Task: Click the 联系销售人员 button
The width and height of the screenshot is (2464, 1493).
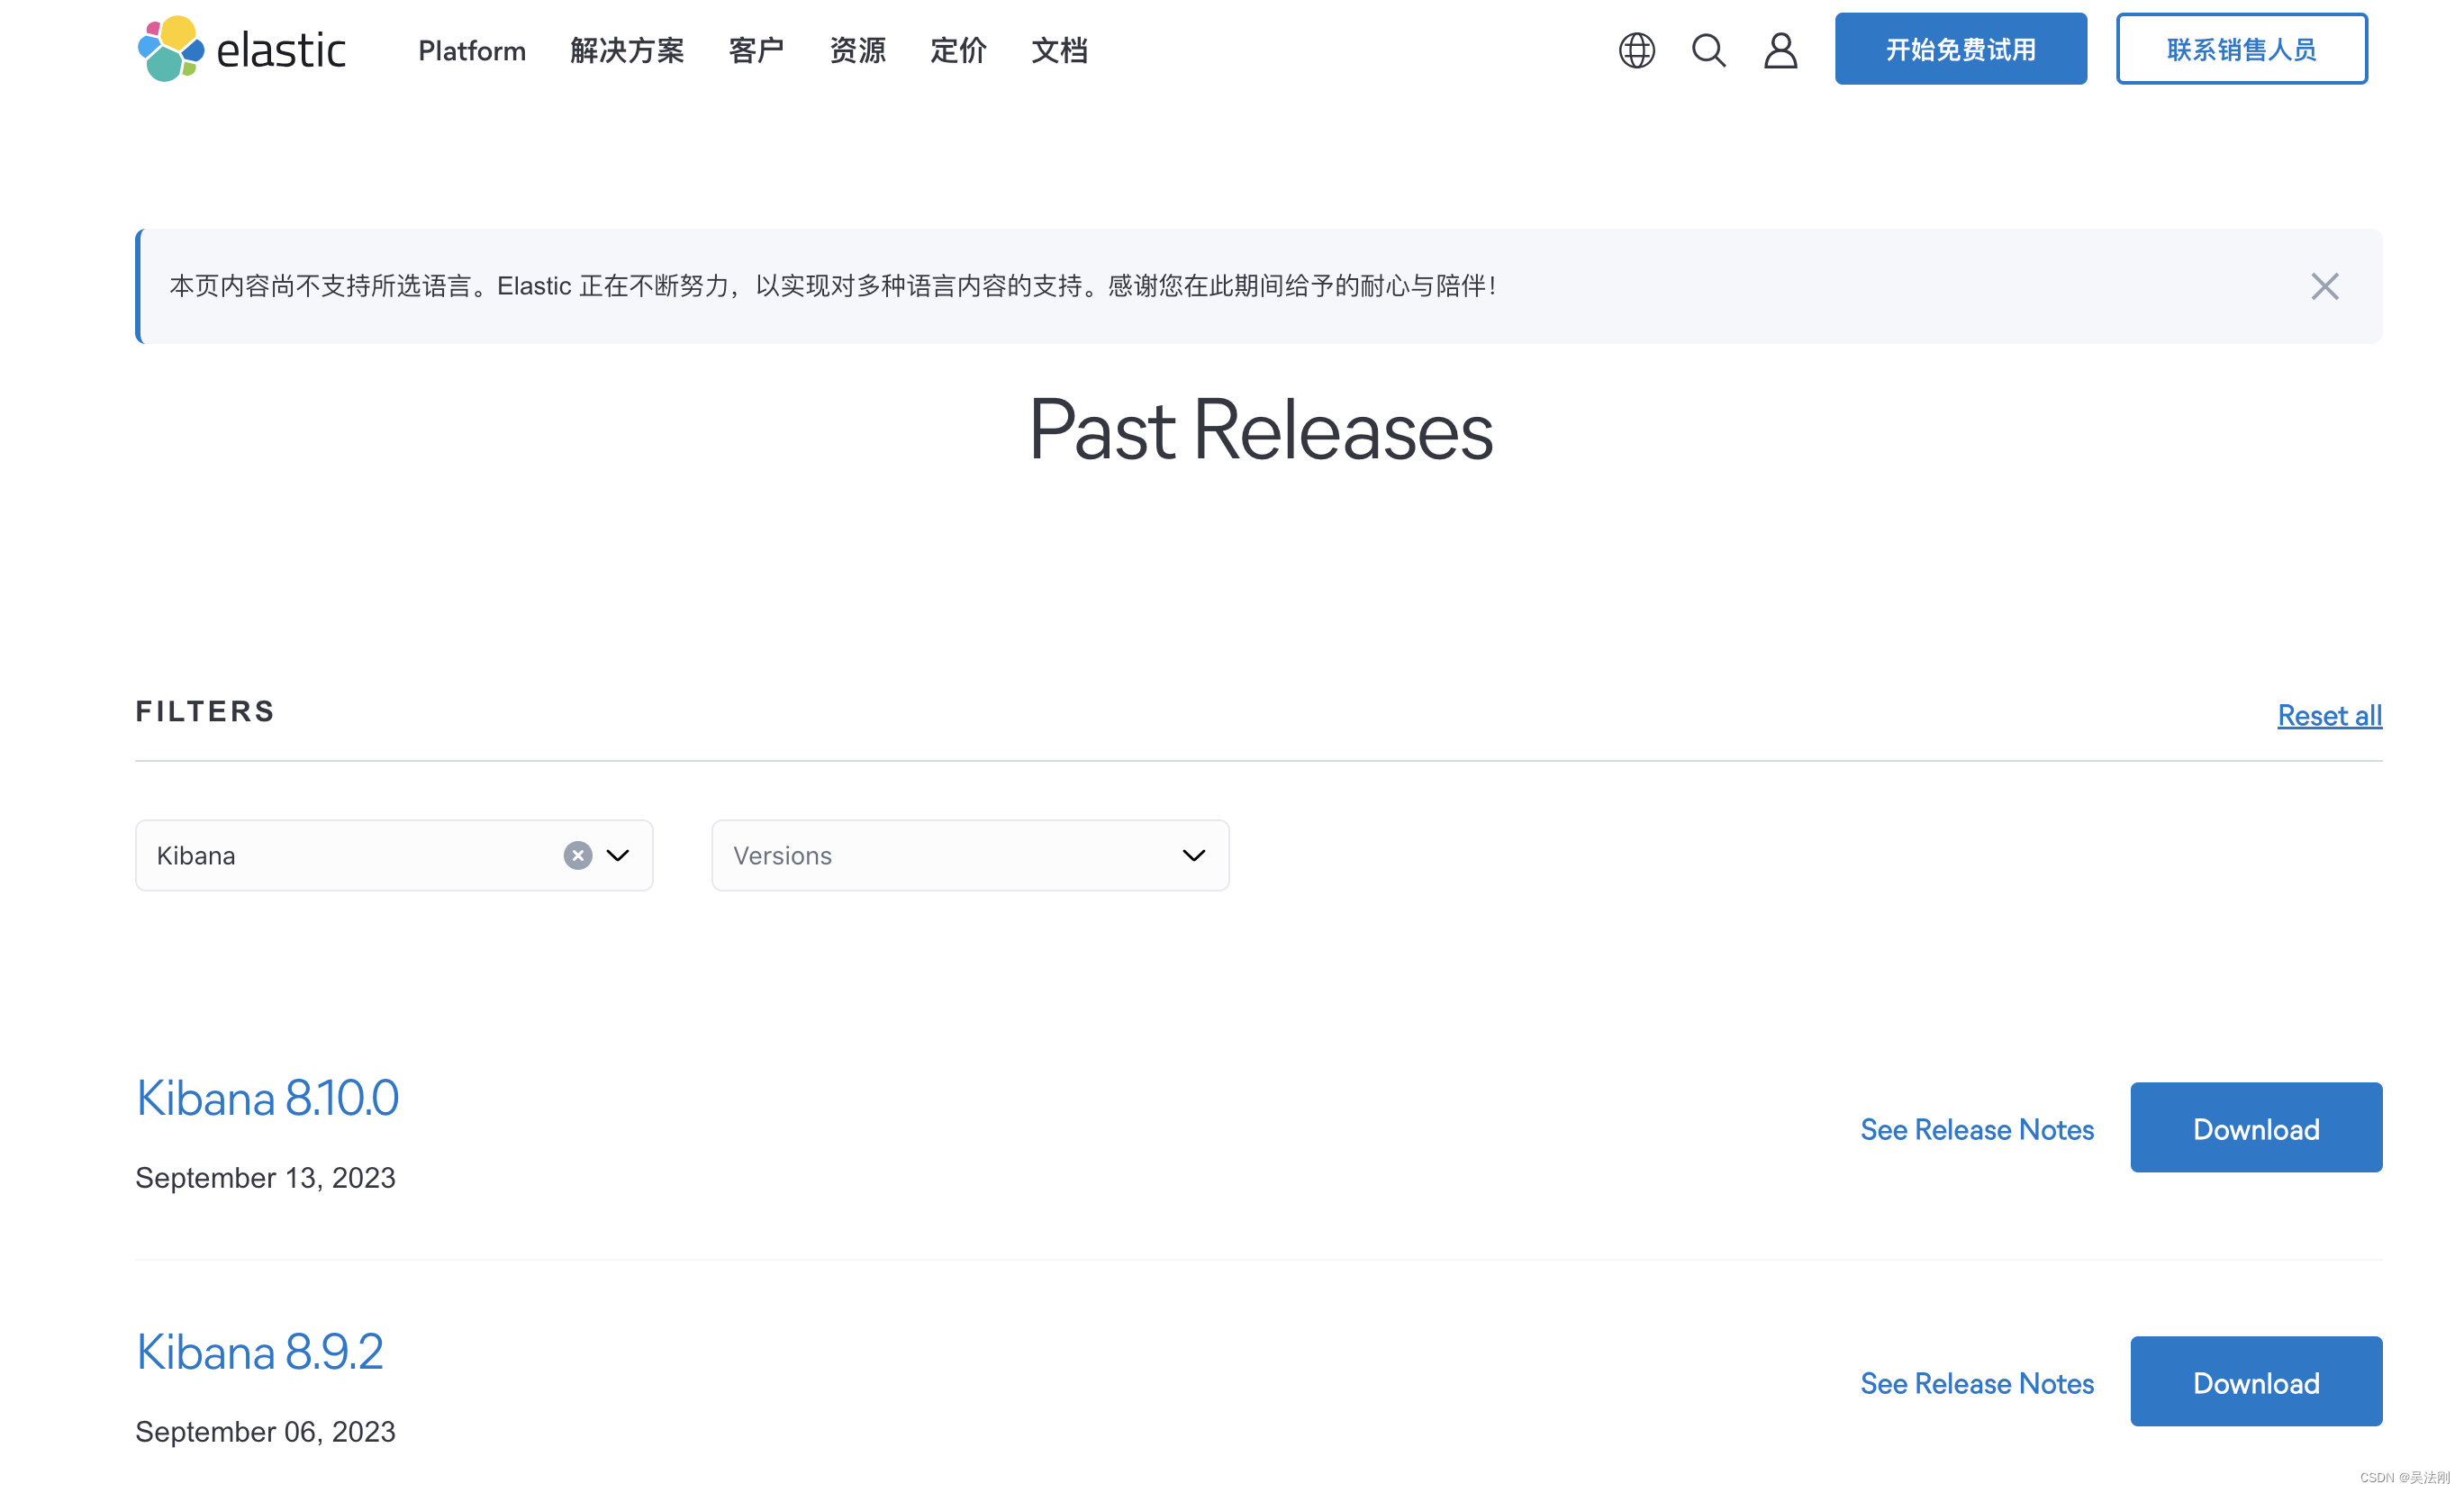Action: click(x=2242, y=49)
